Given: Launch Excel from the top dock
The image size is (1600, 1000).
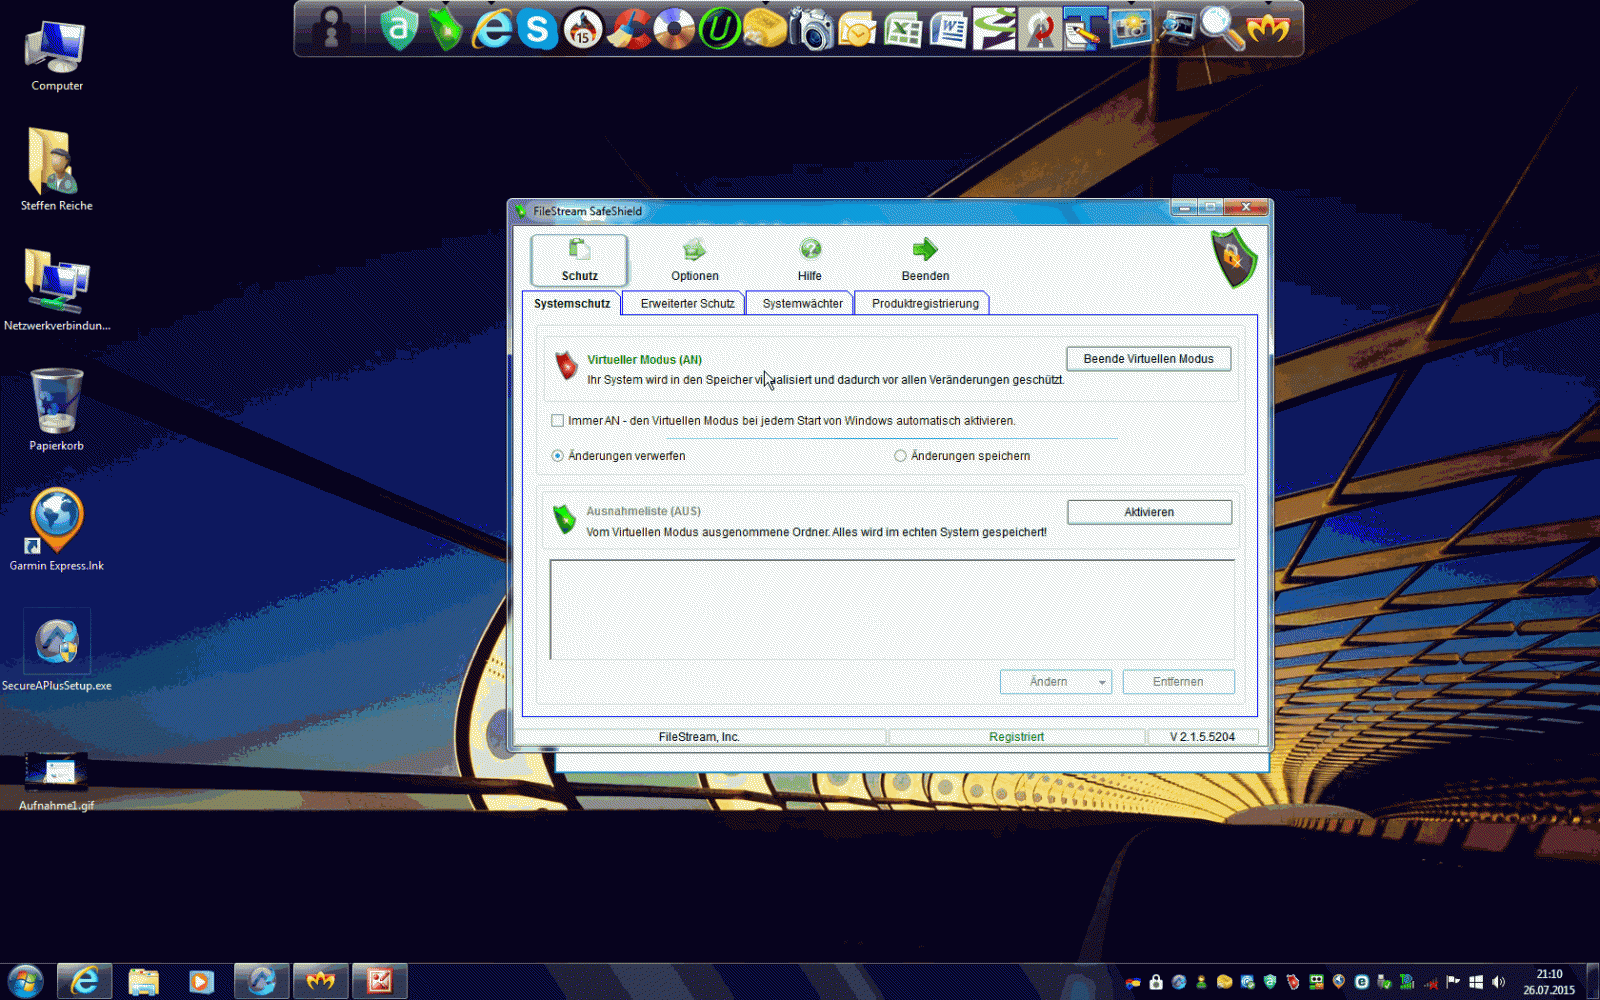Looking at the screenshot, I should 903,29.
